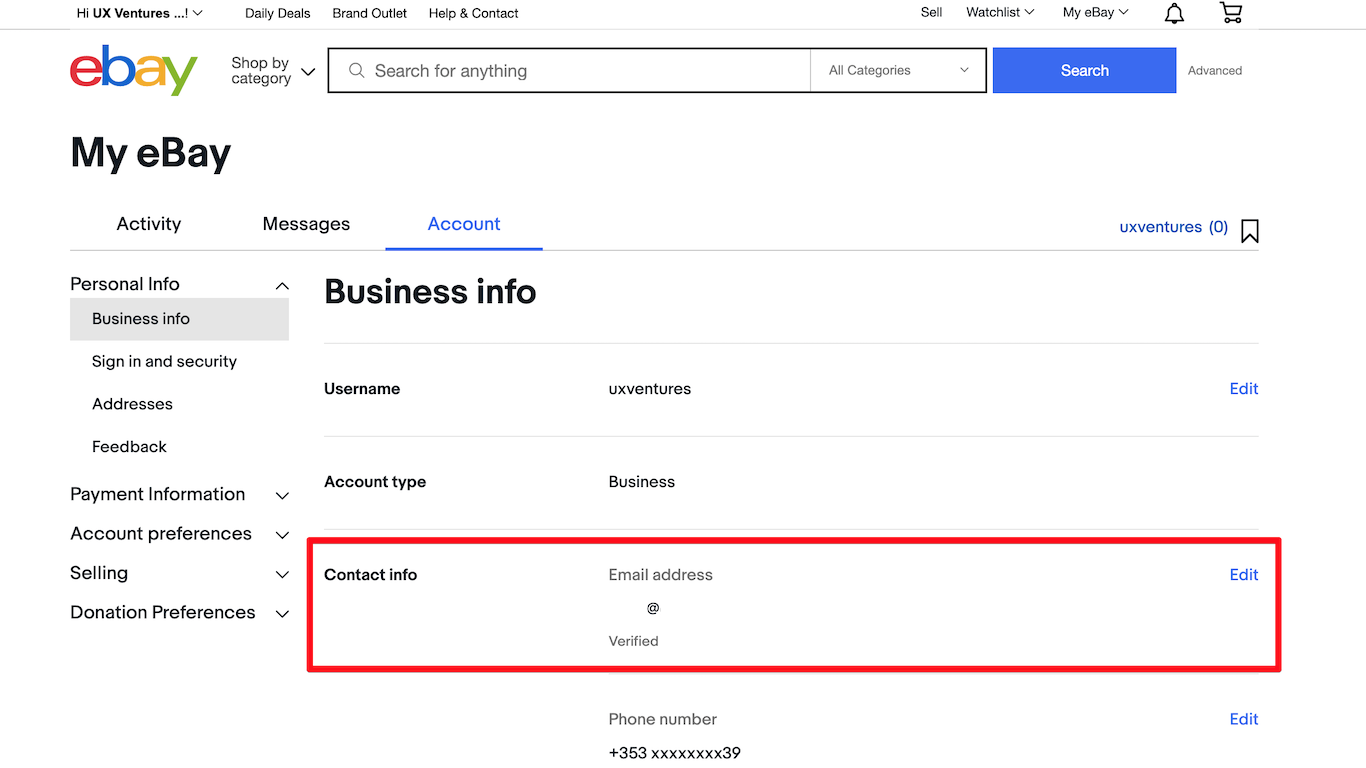
Task: Open Sign in and security
Action: (164, 362)
